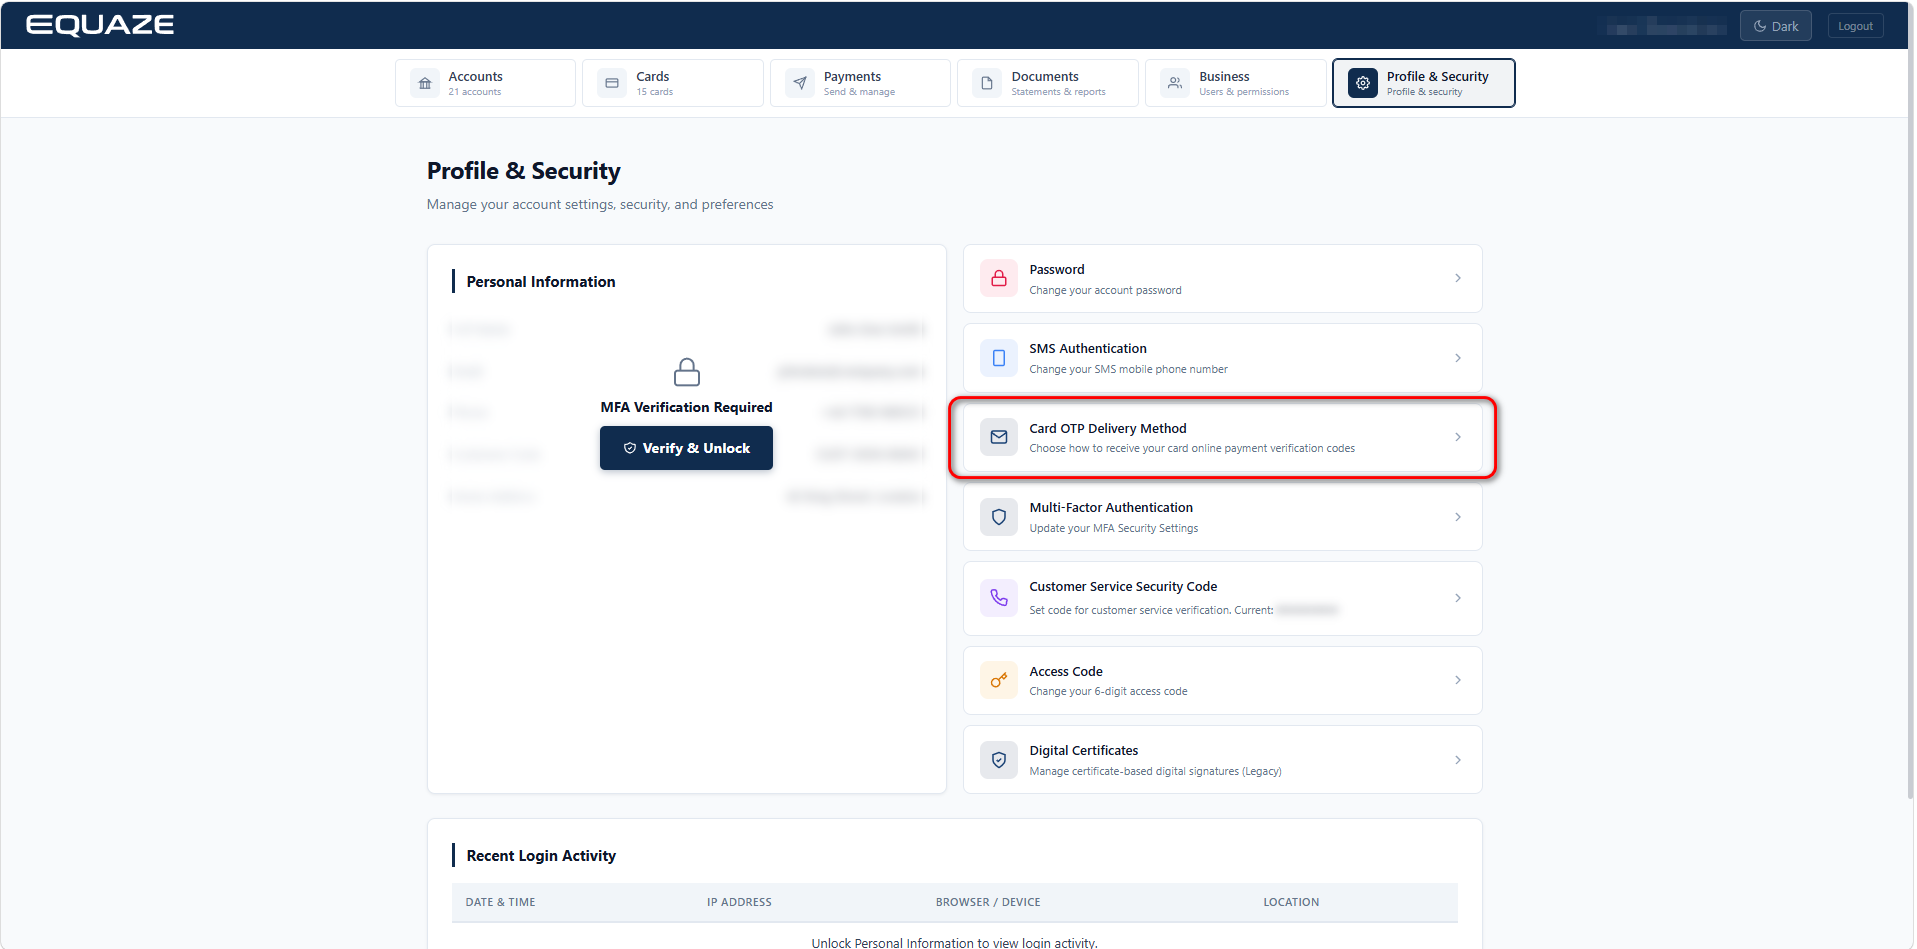The height and width of the screenshot is (949, 1917).
Task: Click the Profile & Security gear icon
Action: pyautogui.click(x=1363, y=83)
